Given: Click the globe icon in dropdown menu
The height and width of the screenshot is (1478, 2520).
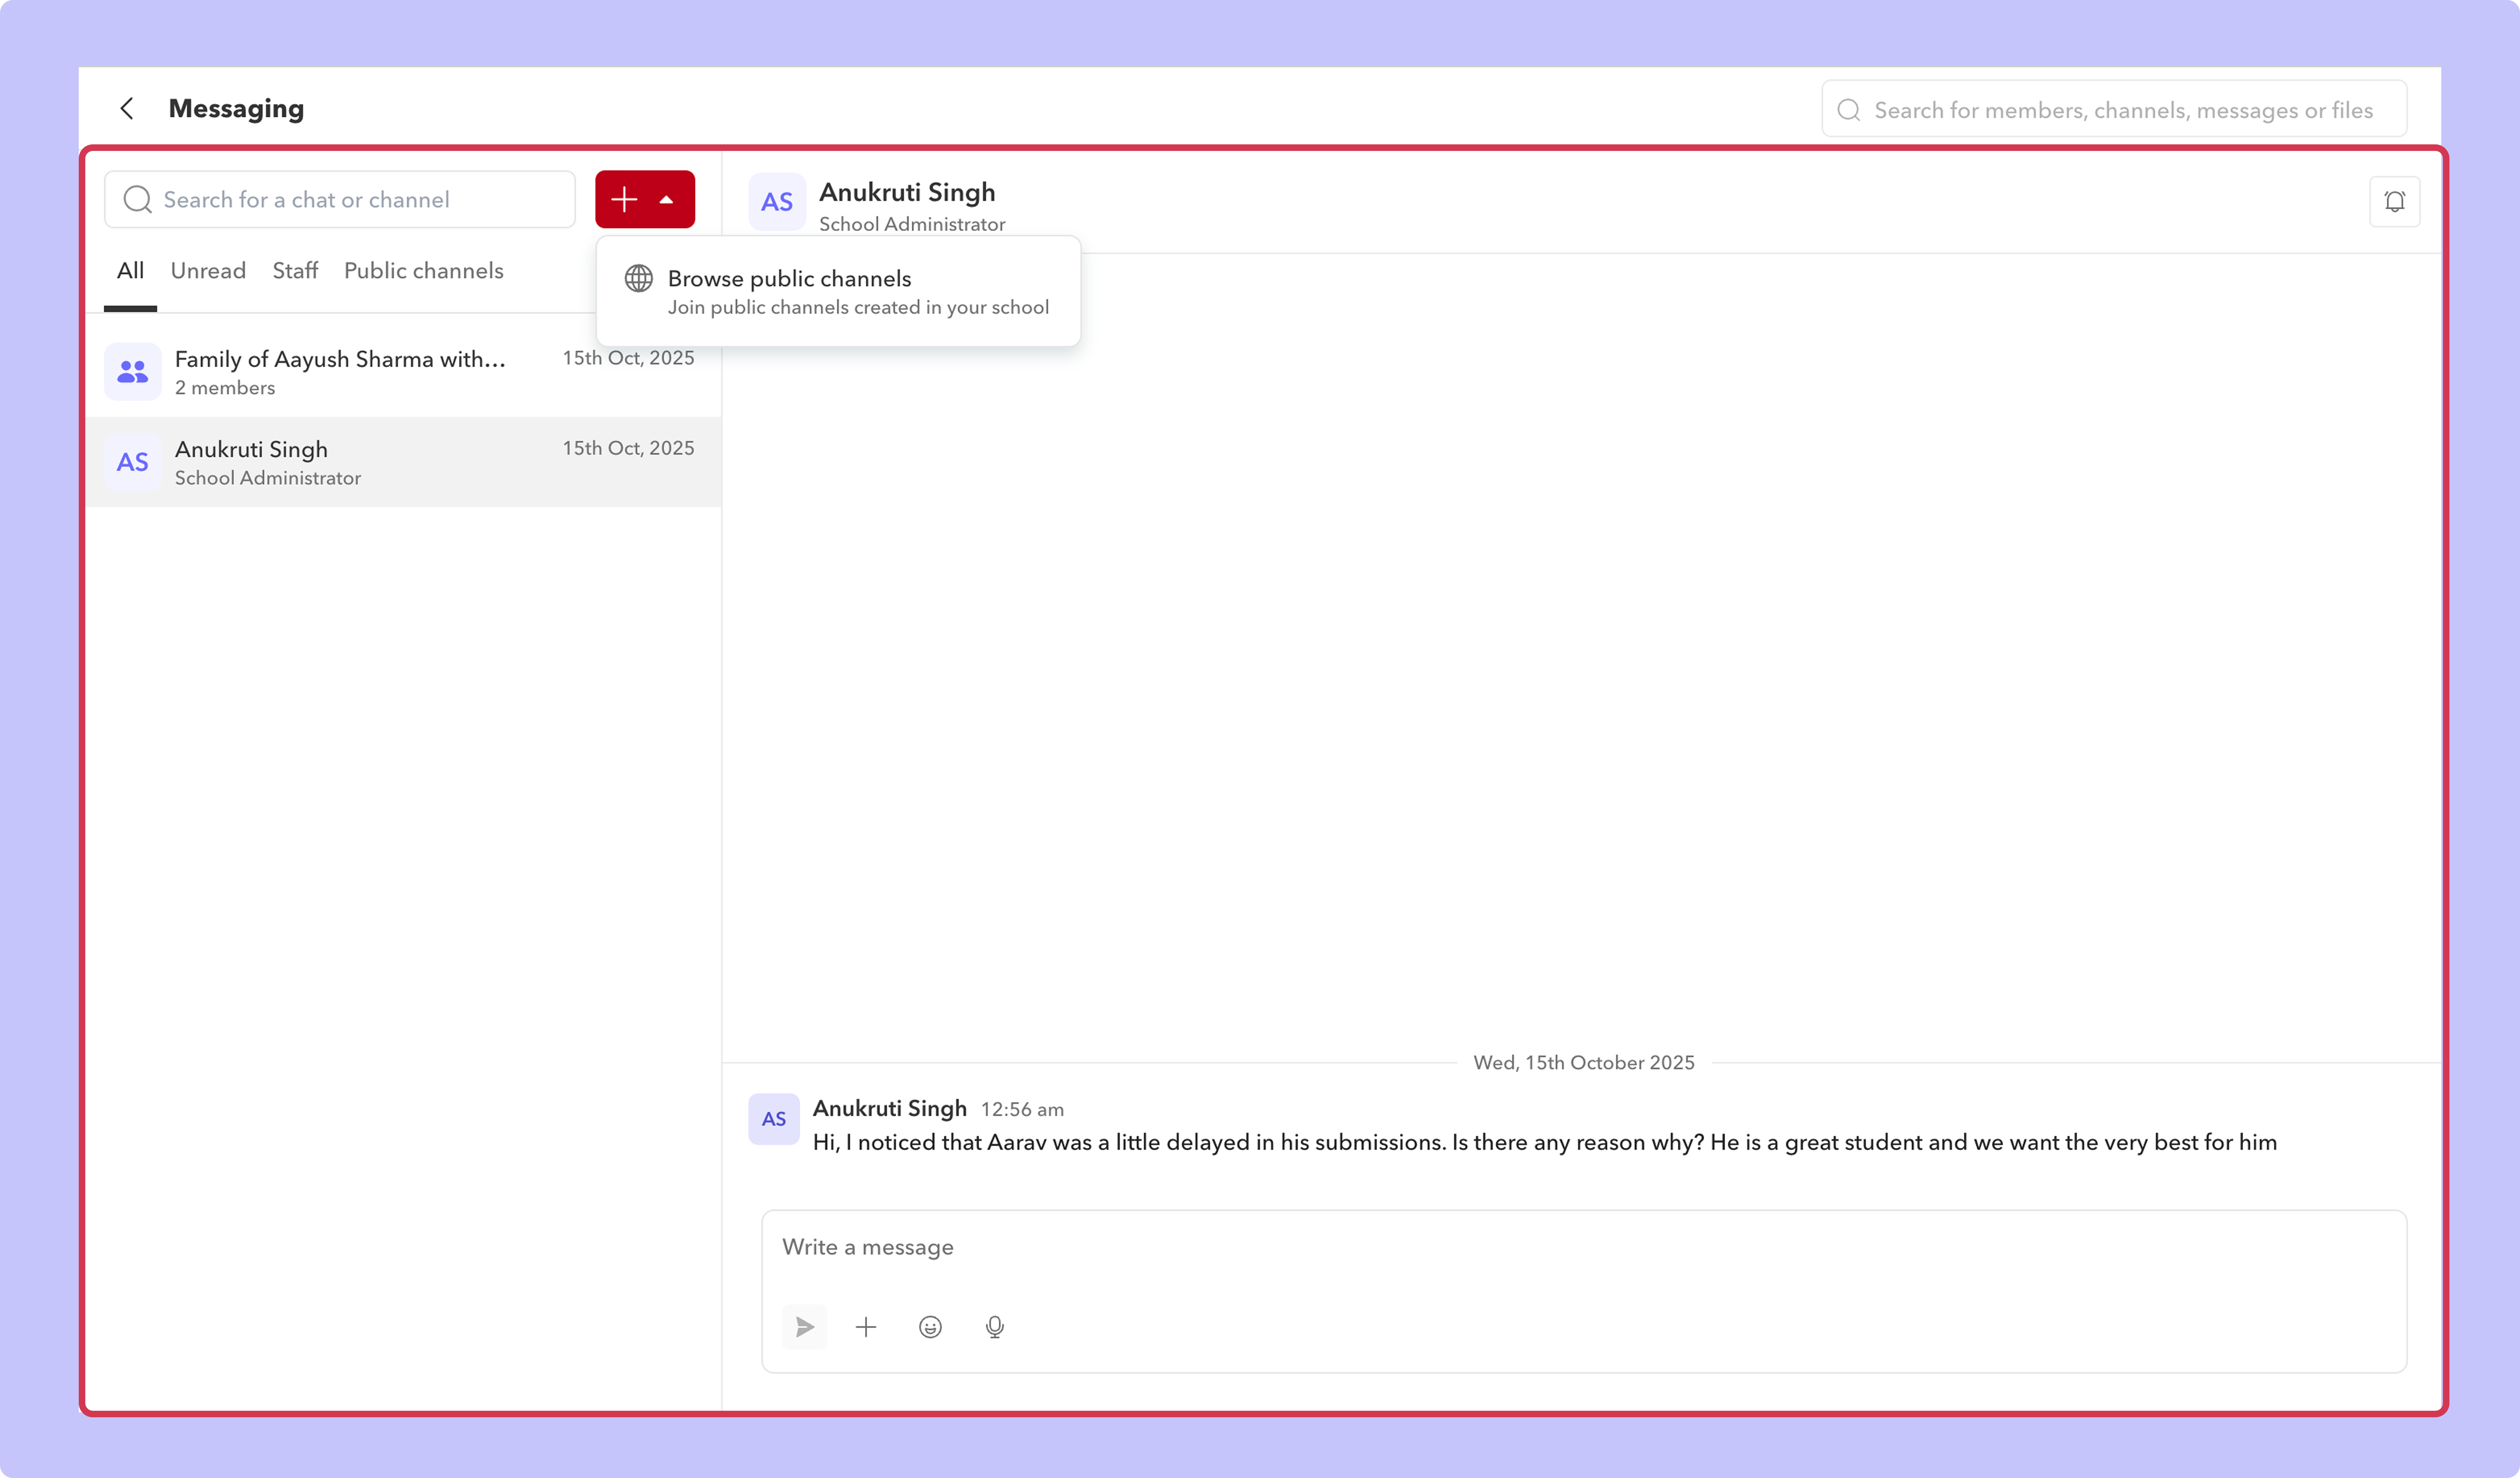Looking at the screenshot, I should click(639, 278).
